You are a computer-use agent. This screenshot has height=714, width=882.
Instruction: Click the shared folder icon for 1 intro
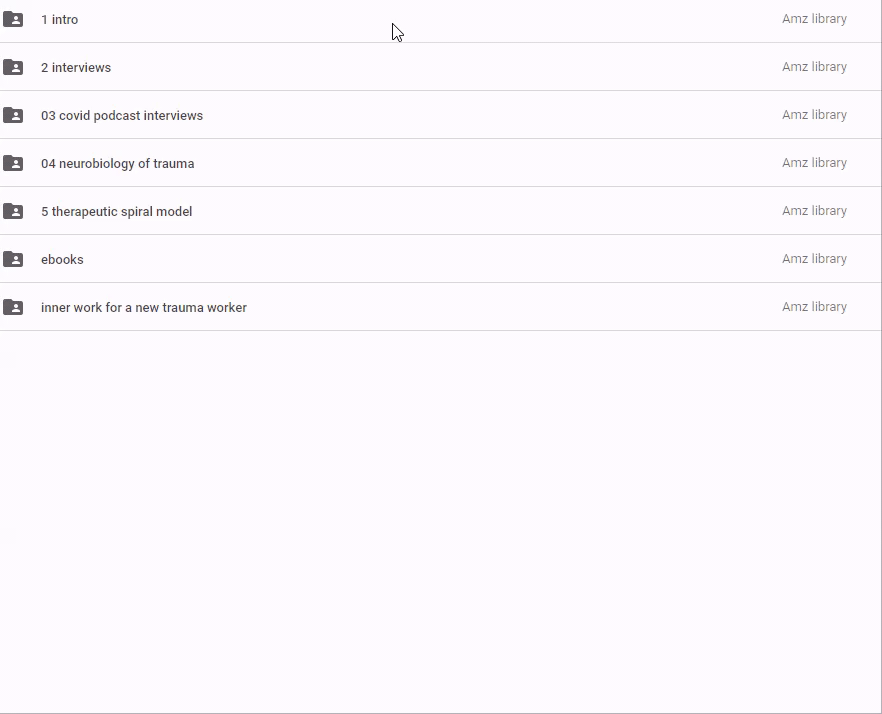point(13,19)
